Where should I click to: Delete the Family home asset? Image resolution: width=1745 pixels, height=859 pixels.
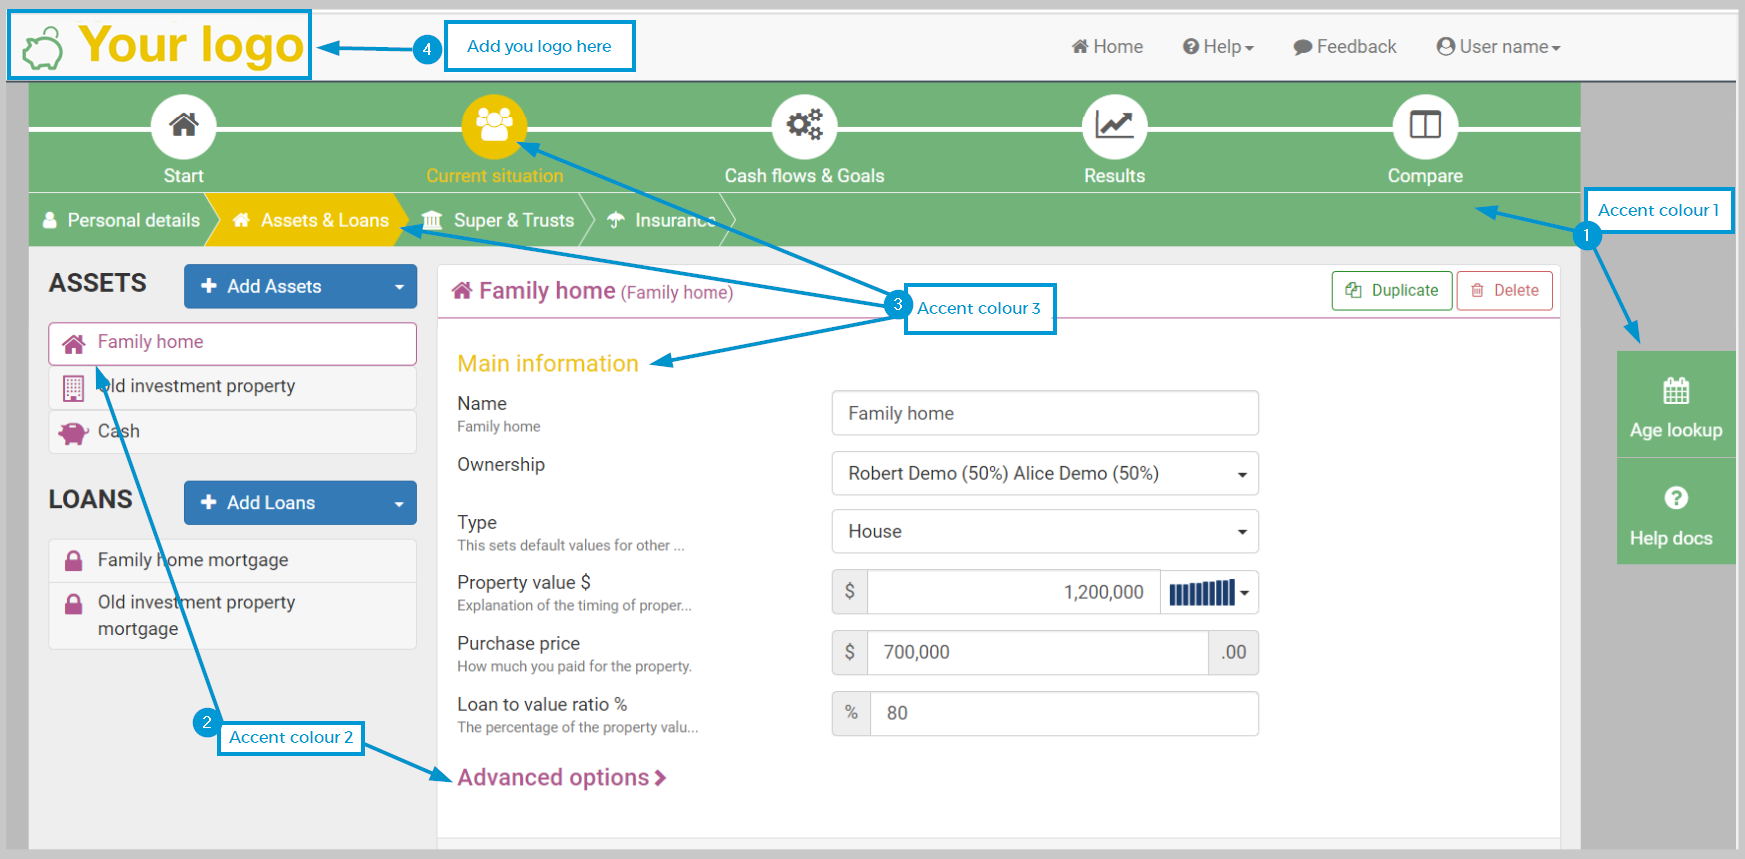1504,291
